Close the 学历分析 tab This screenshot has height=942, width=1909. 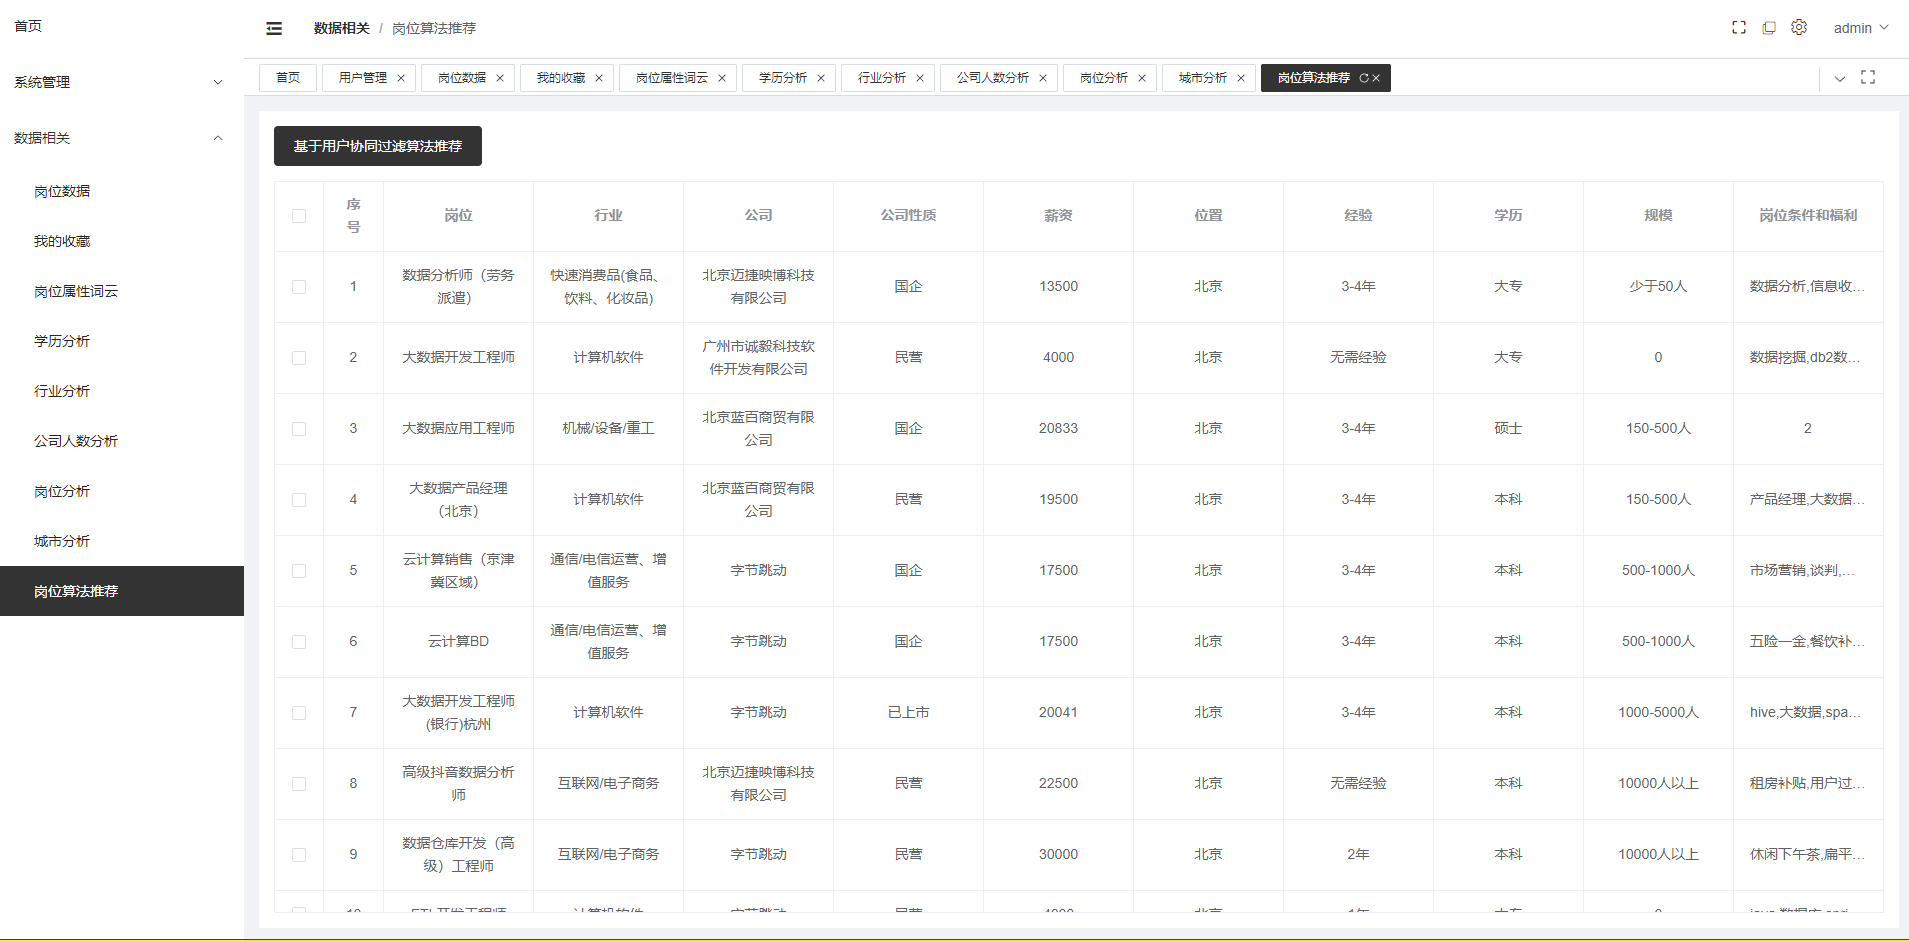coord(821,78)
